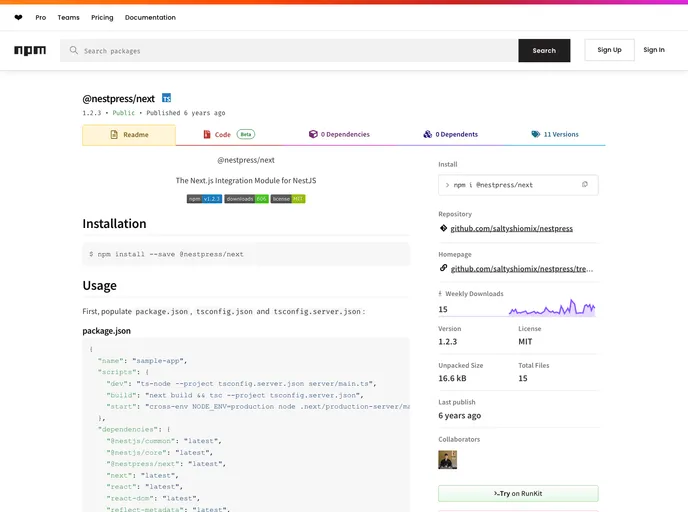
Task: Focus the Search packages input field
Action: [x=289, y=50]
